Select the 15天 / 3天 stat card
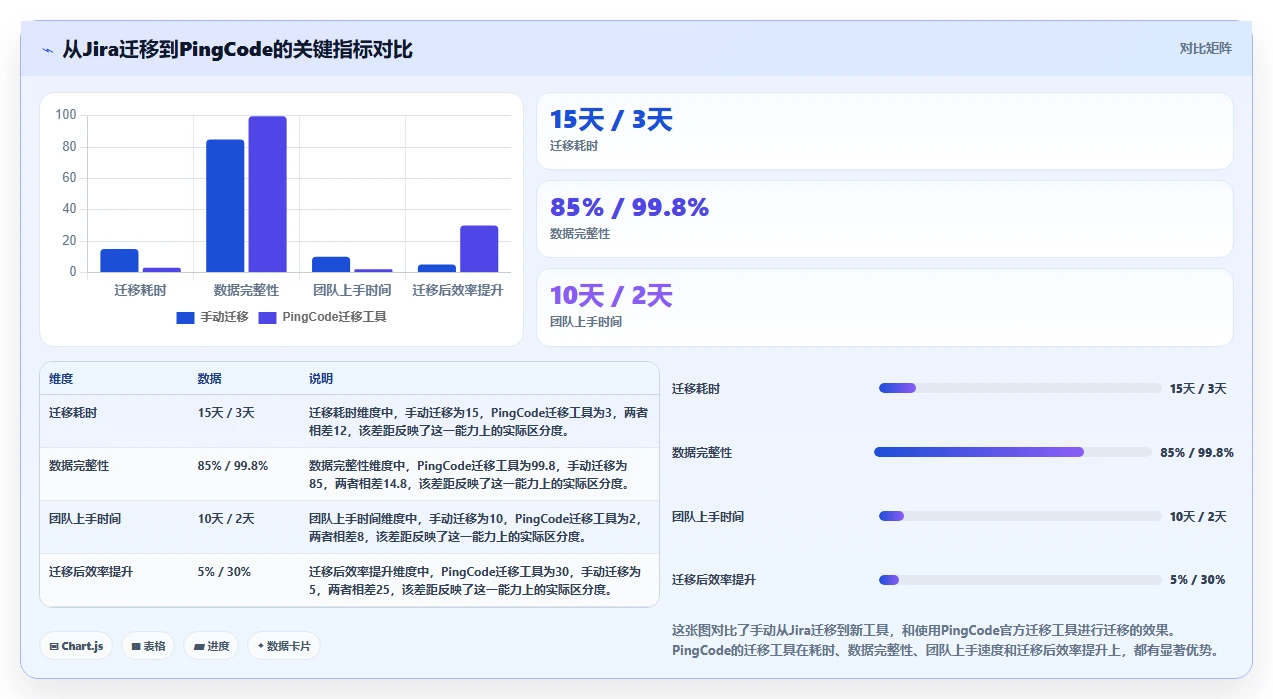 pos(885,131)
